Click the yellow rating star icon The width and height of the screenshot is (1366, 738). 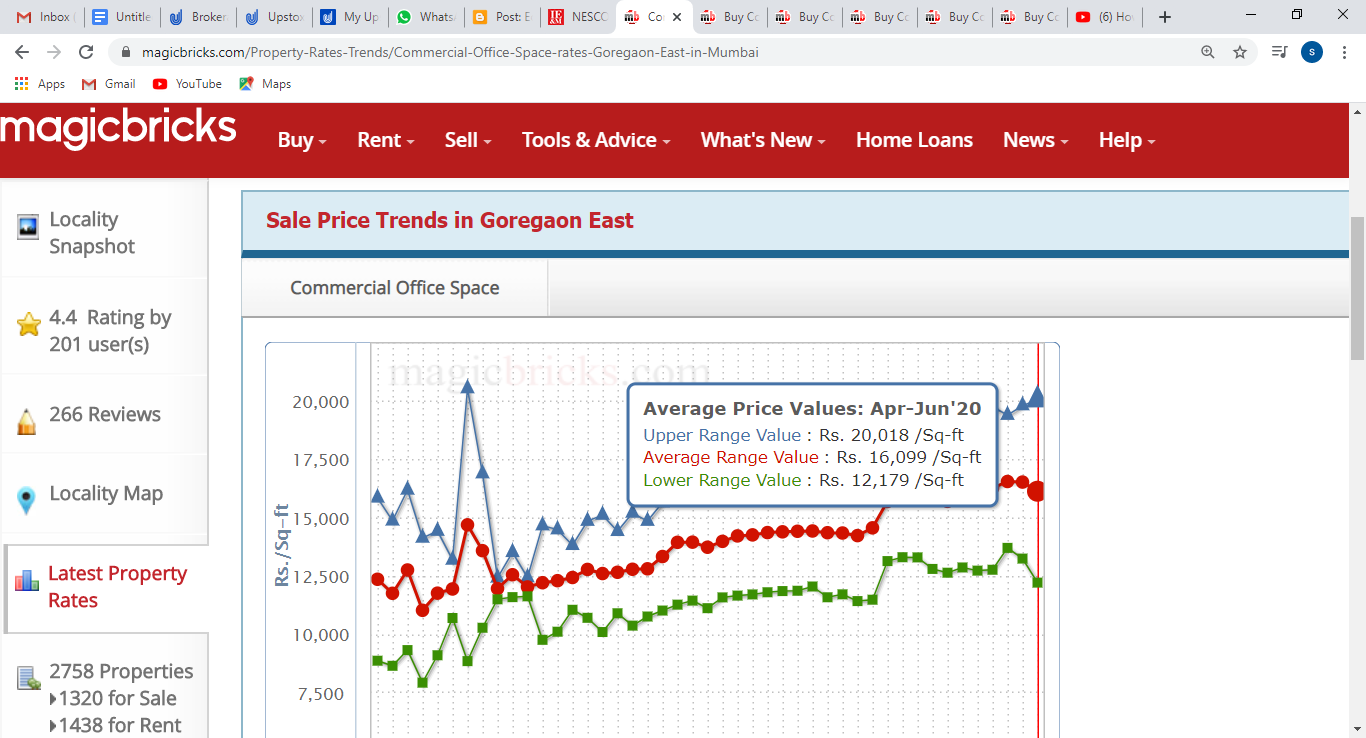pos(28,324)
